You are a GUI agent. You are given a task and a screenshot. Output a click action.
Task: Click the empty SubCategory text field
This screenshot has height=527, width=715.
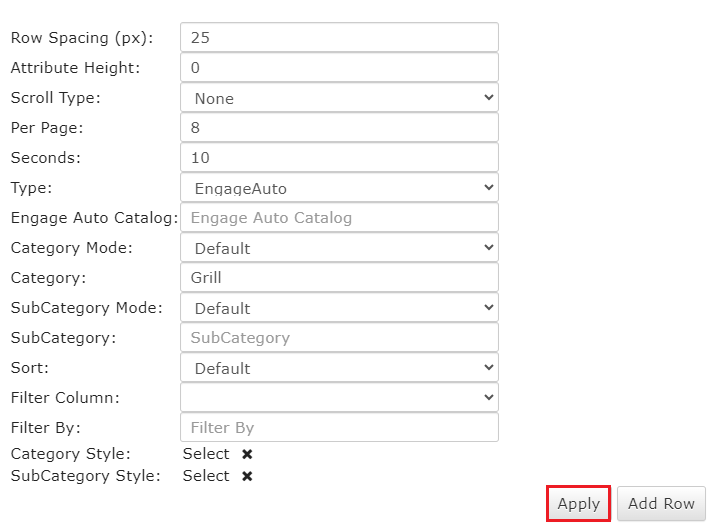click(339, 338)
